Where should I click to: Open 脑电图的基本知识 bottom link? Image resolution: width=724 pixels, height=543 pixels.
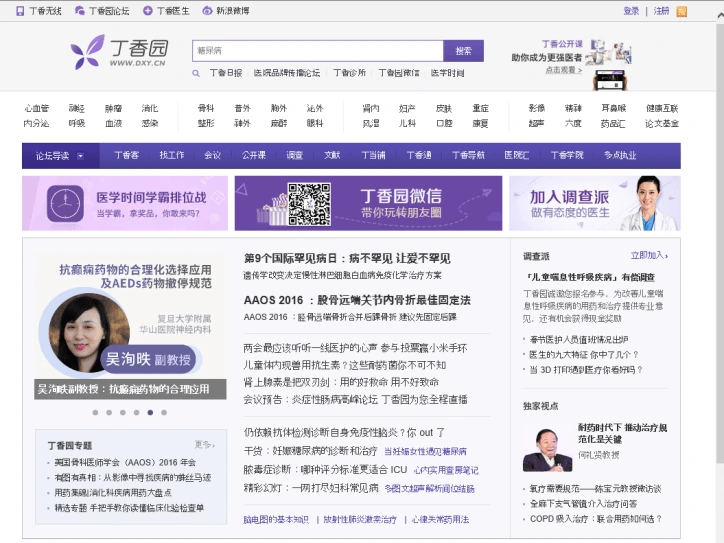pos(276,519)
